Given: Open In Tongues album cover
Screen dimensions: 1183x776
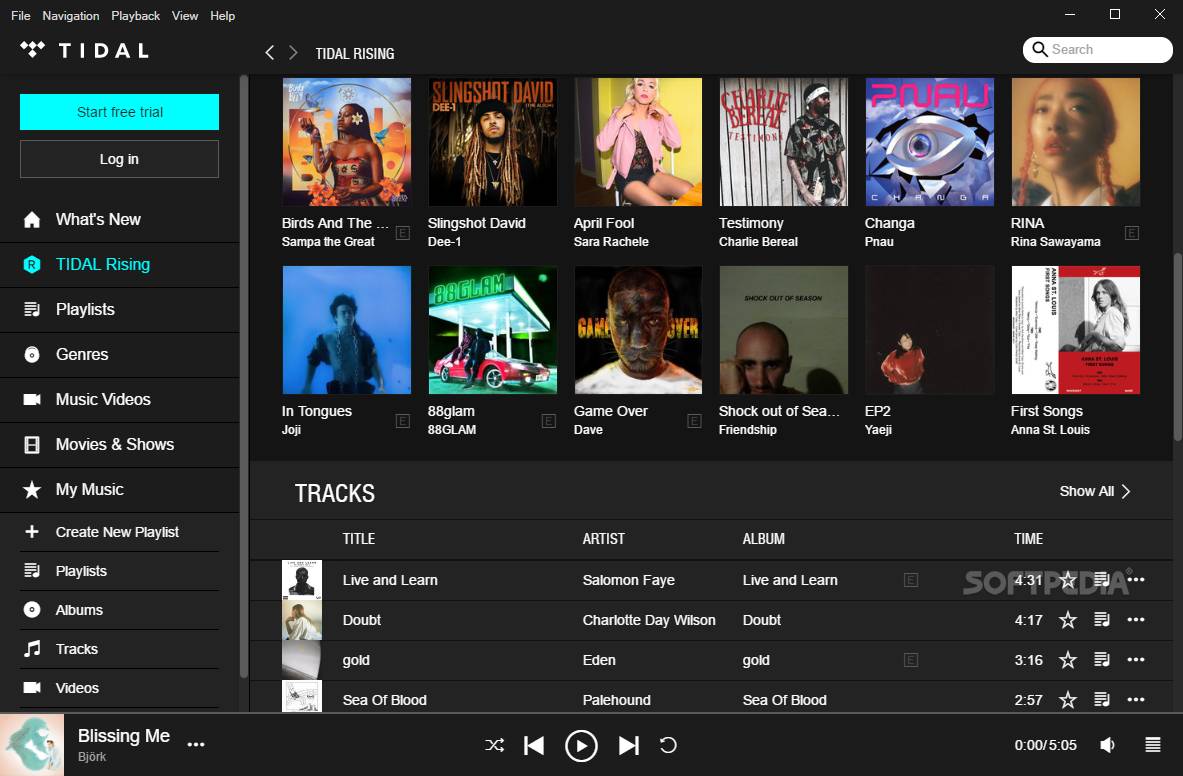Looking at the screenshot, I should pyautogui.click(x=347, y=330).
